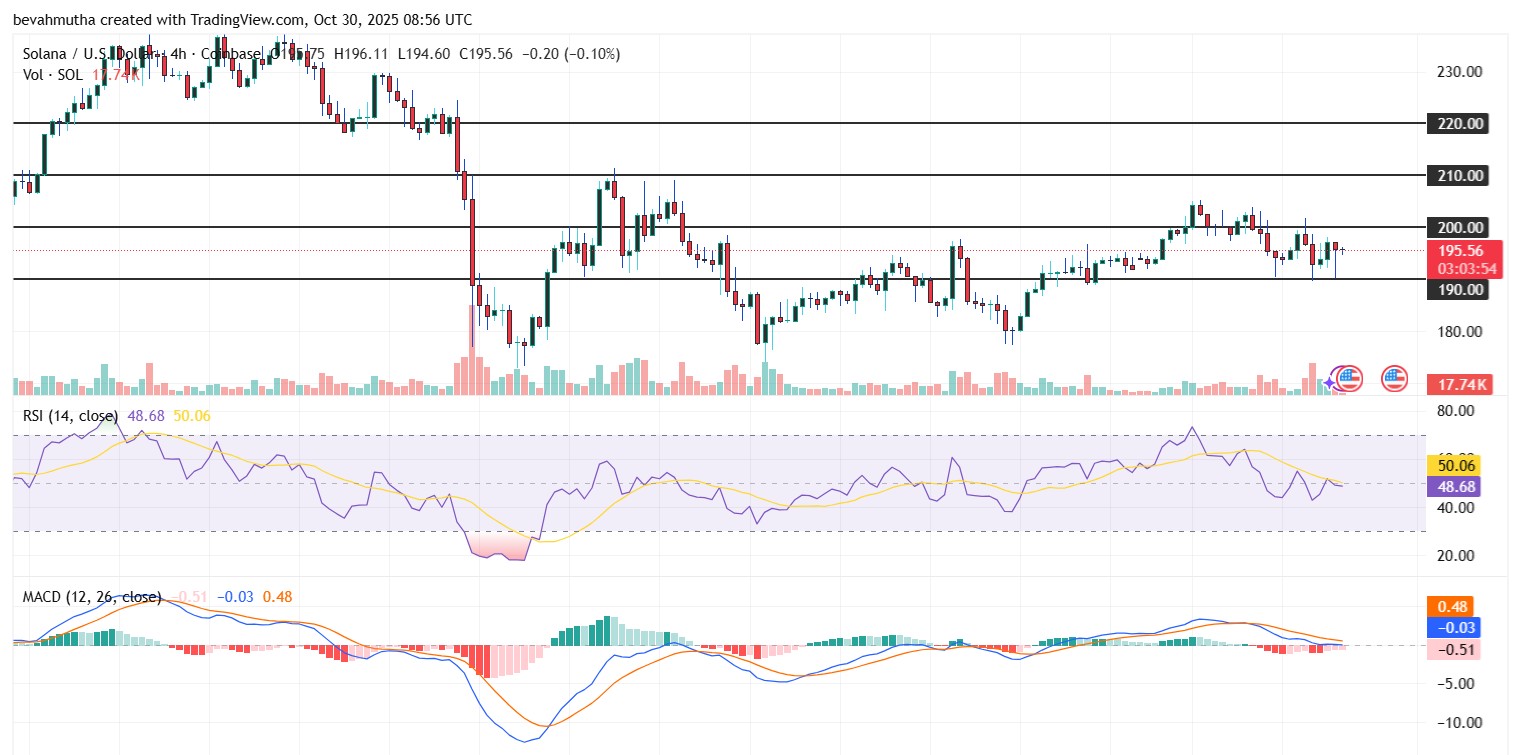This screenshot has height=755, width=1521.
Task: Open the US flag event with purple ring
Action: pyautogui.click(x=1349, y=379)
